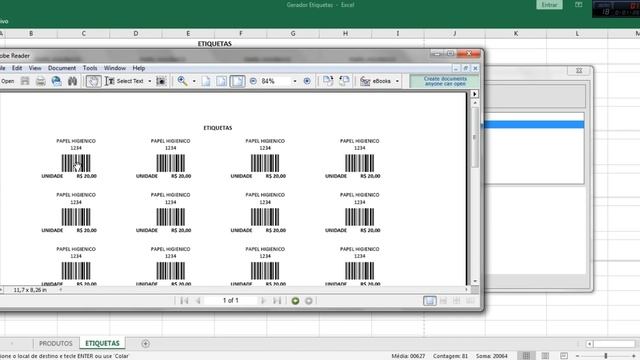Click Create documents anyone can open banner
Viewport: 640px width, 360px height.
coord(444,81)
